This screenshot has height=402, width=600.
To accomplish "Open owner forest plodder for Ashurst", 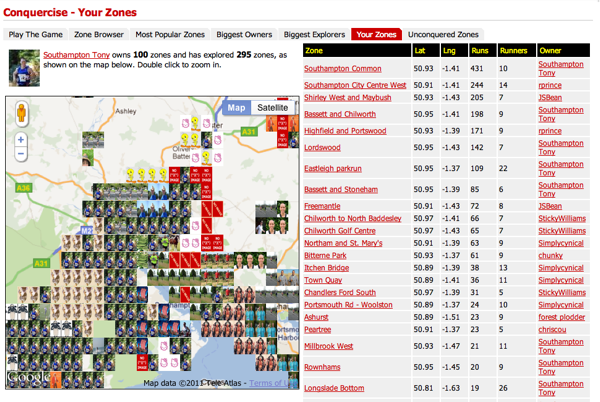I will pos(562,317).
